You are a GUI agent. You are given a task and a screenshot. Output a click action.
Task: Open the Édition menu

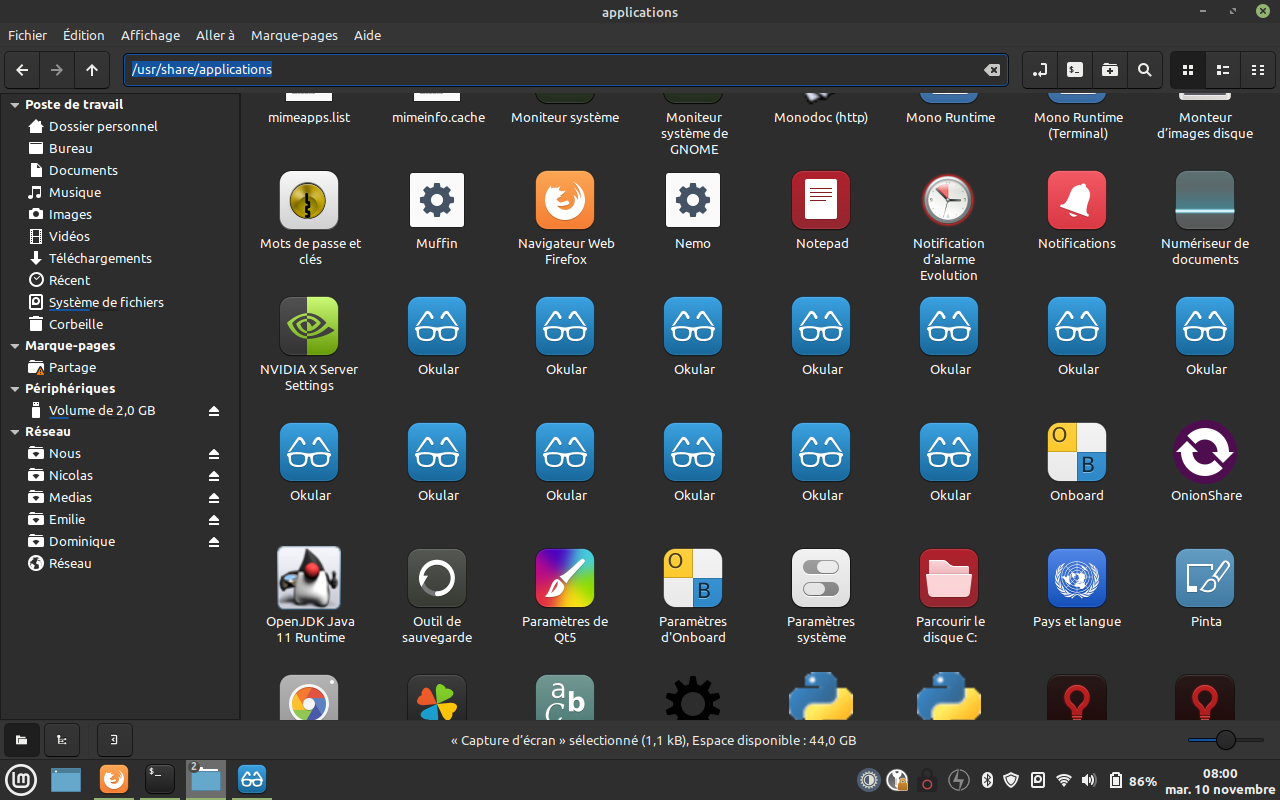(x=84, y=35)
